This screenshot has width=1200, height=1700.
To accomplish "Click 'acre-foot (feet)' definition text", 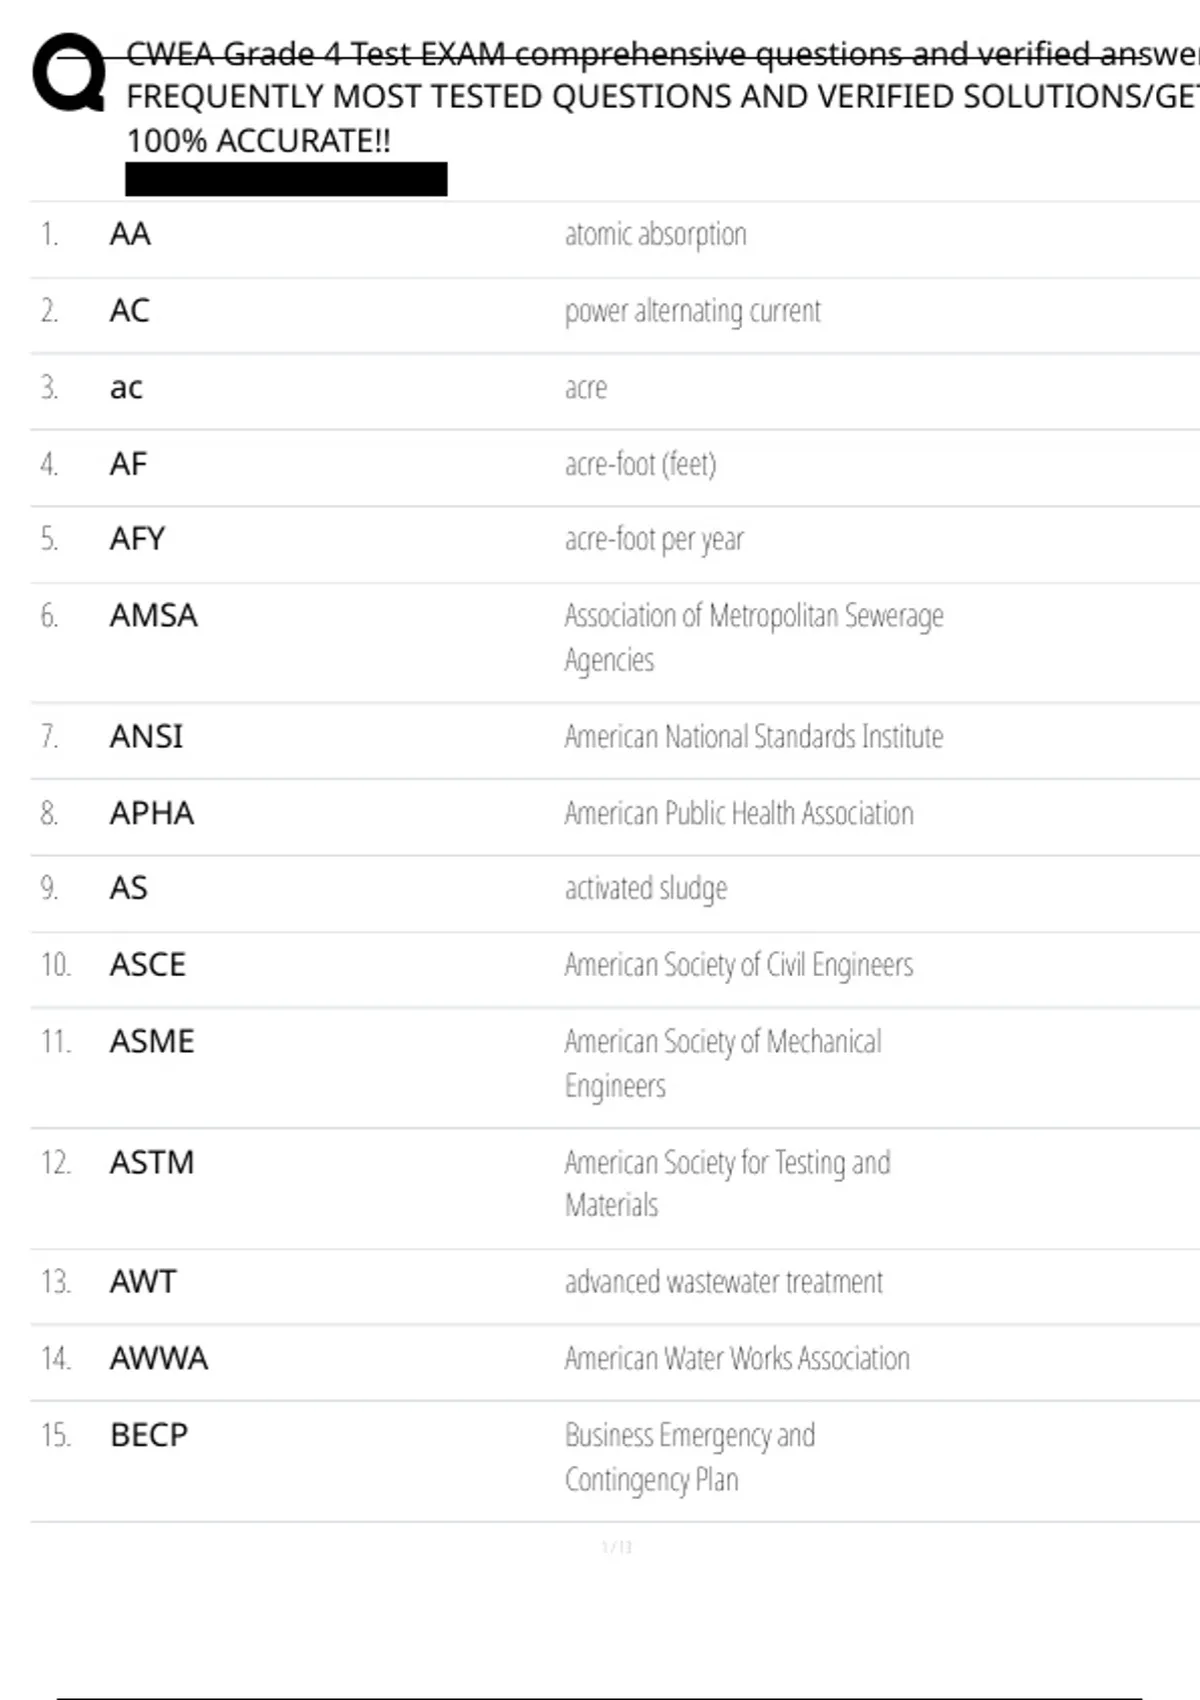I will tap(640, 464).
